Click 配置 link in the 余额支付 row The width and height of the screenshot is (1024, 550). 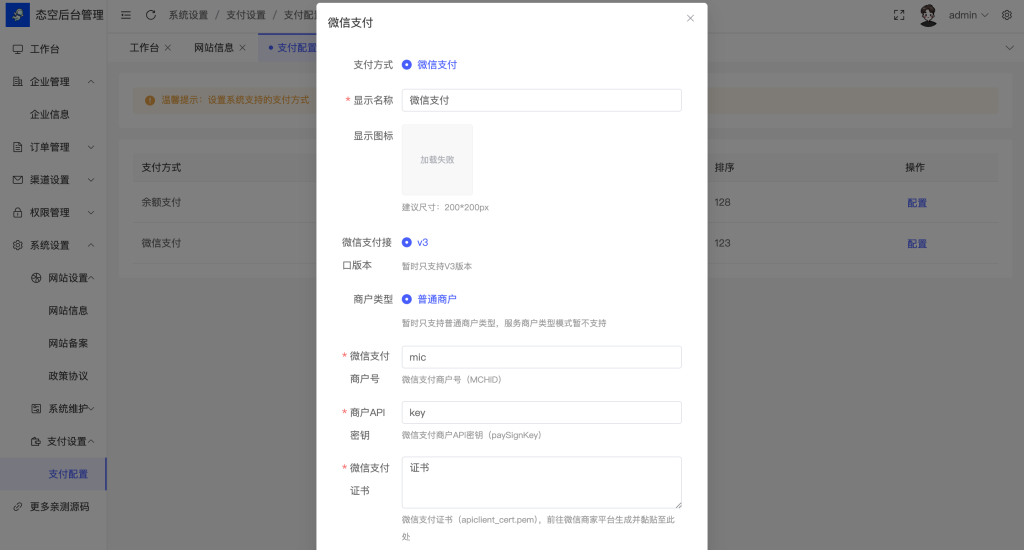[917, 202]
